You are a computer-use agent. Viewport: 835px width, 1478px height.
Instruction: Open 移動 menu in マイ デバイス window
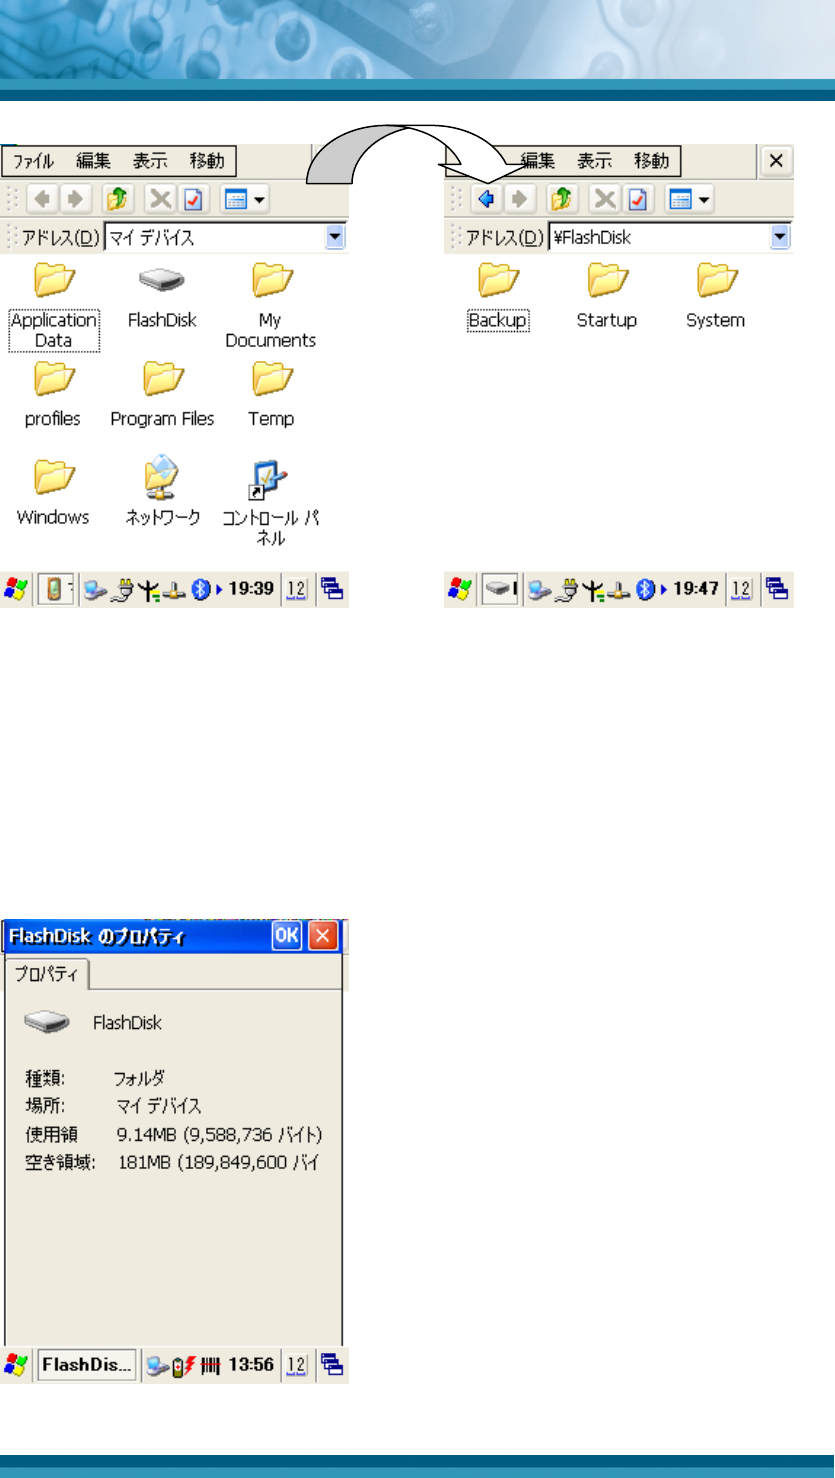point(207,160)
